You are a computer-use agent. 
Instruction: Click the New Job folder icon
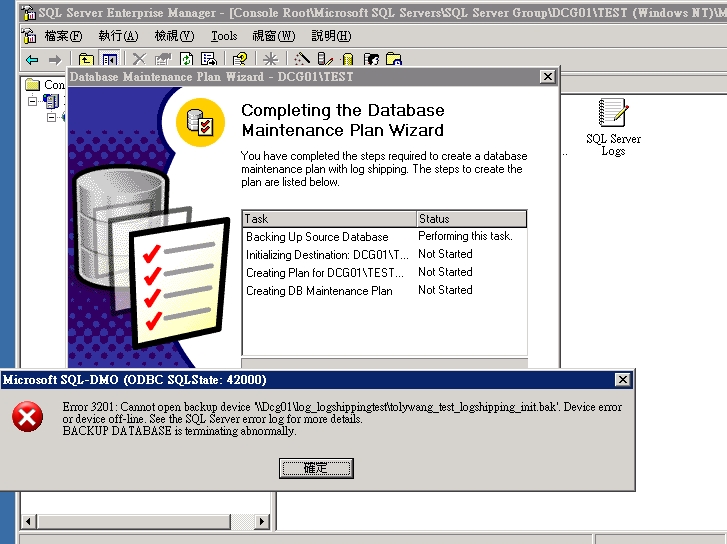(x=394, y=59)
